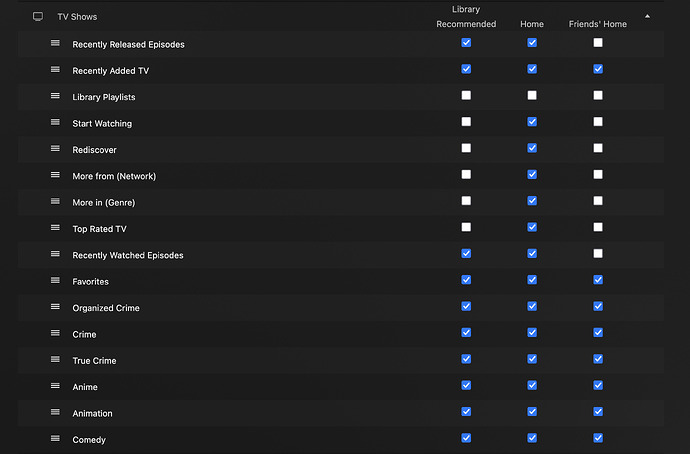Click the drag handle for Recently Released Episodes

(x=55, y=44)
